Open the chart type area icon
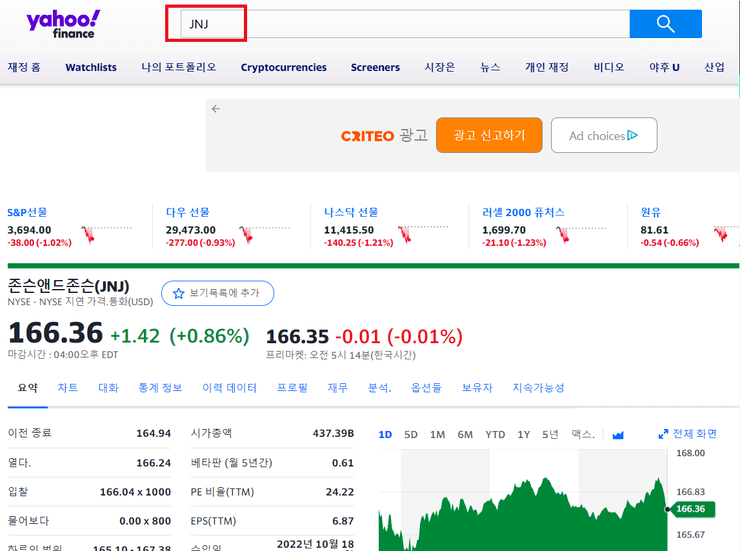Screen dimensions: 740x551 [618, 434]
